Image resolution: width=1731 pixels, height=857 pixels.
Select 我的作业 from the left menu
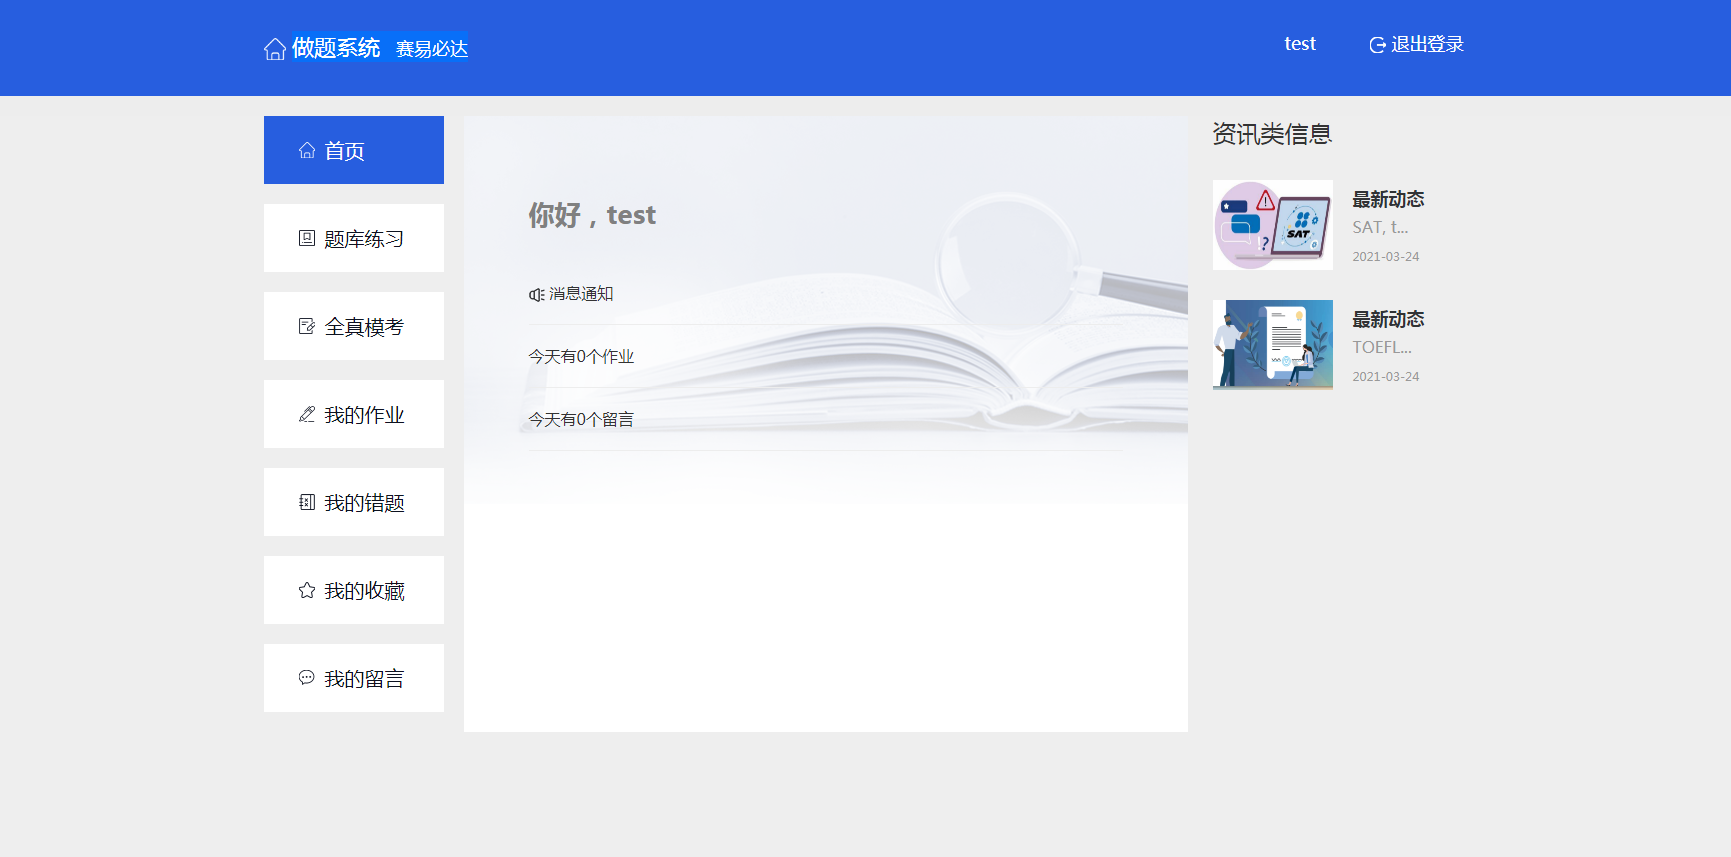[x=364, y=415]
